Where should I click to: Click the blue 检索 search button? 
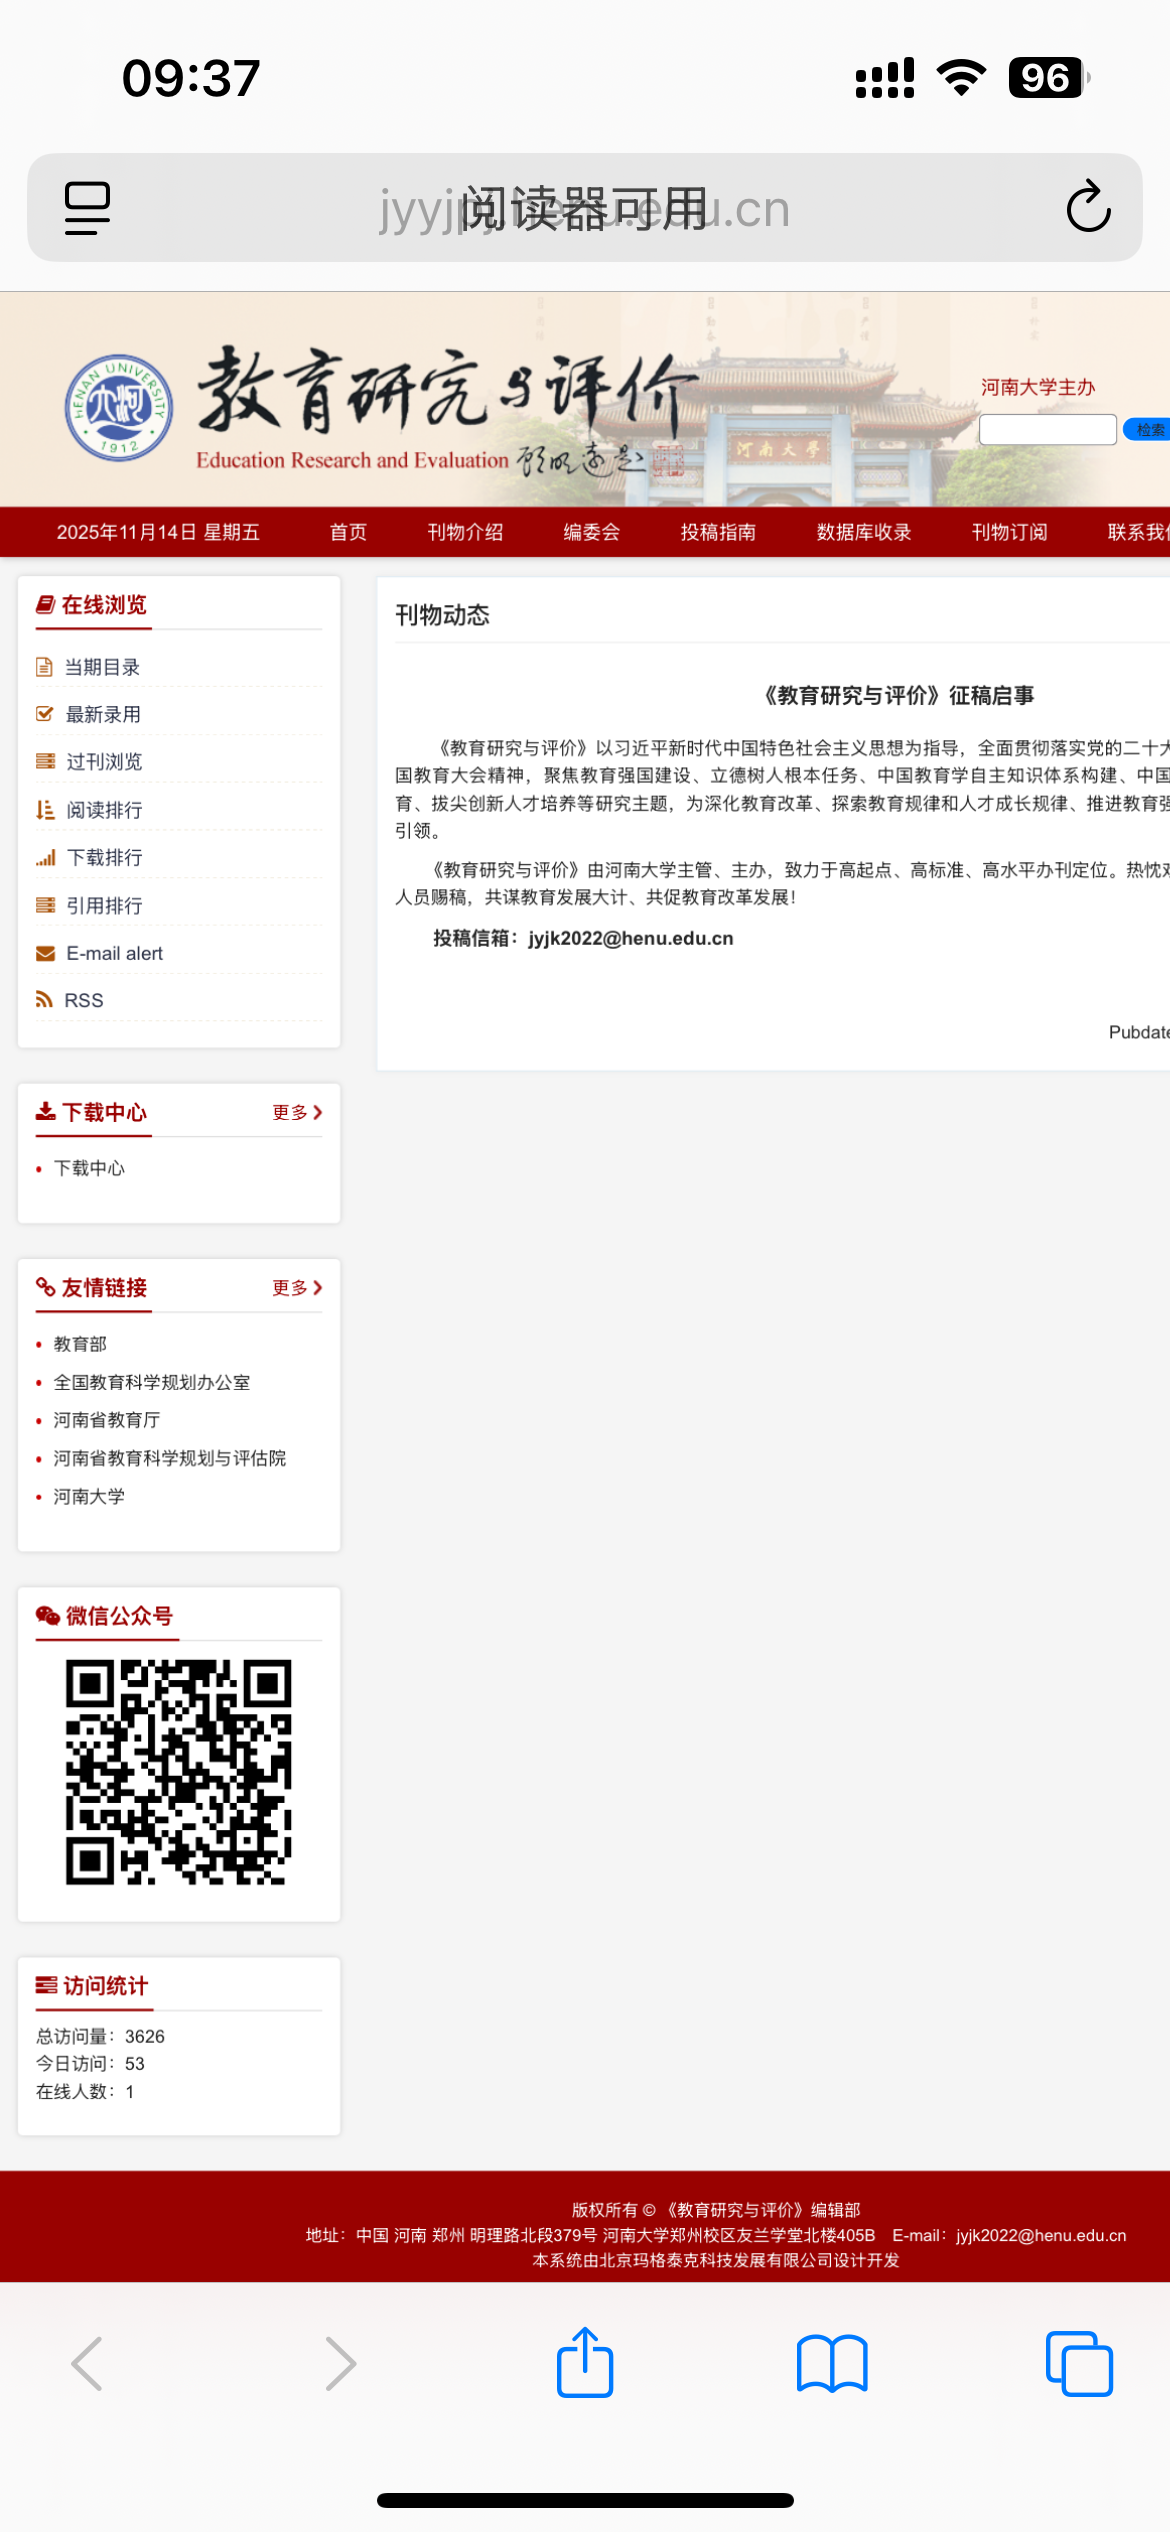pyautogui.click(x=1148, y=429)
